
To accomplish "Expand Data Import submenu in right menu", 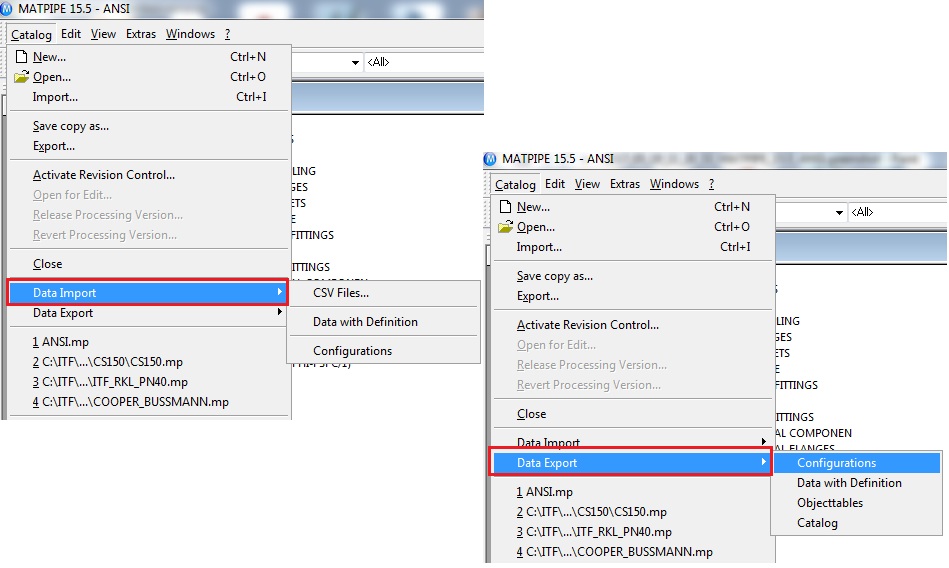I will 633,442.
